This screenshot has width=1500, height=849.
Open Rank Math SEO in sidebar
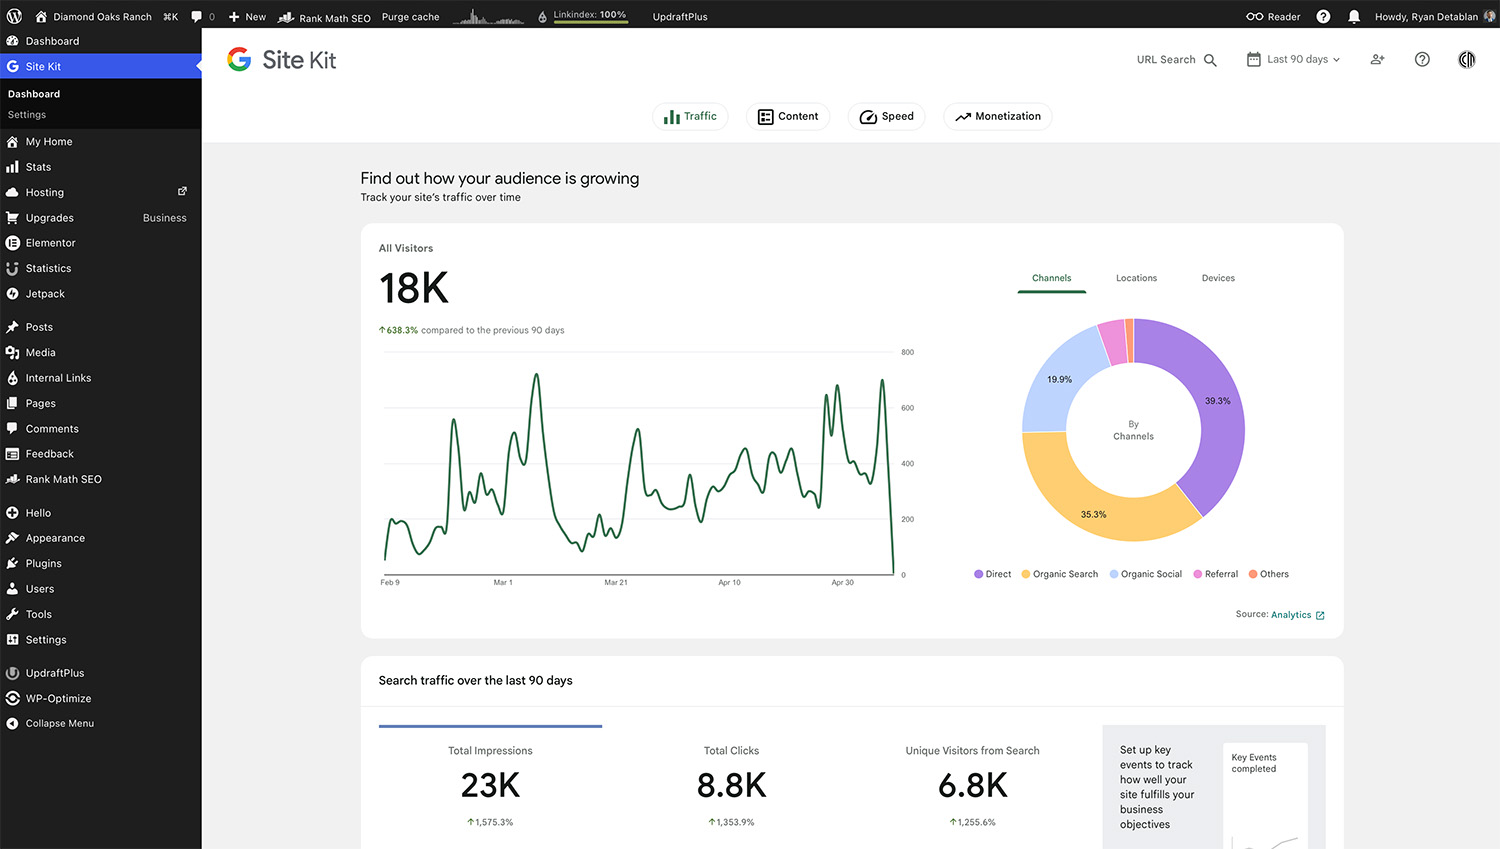(100, 479)
